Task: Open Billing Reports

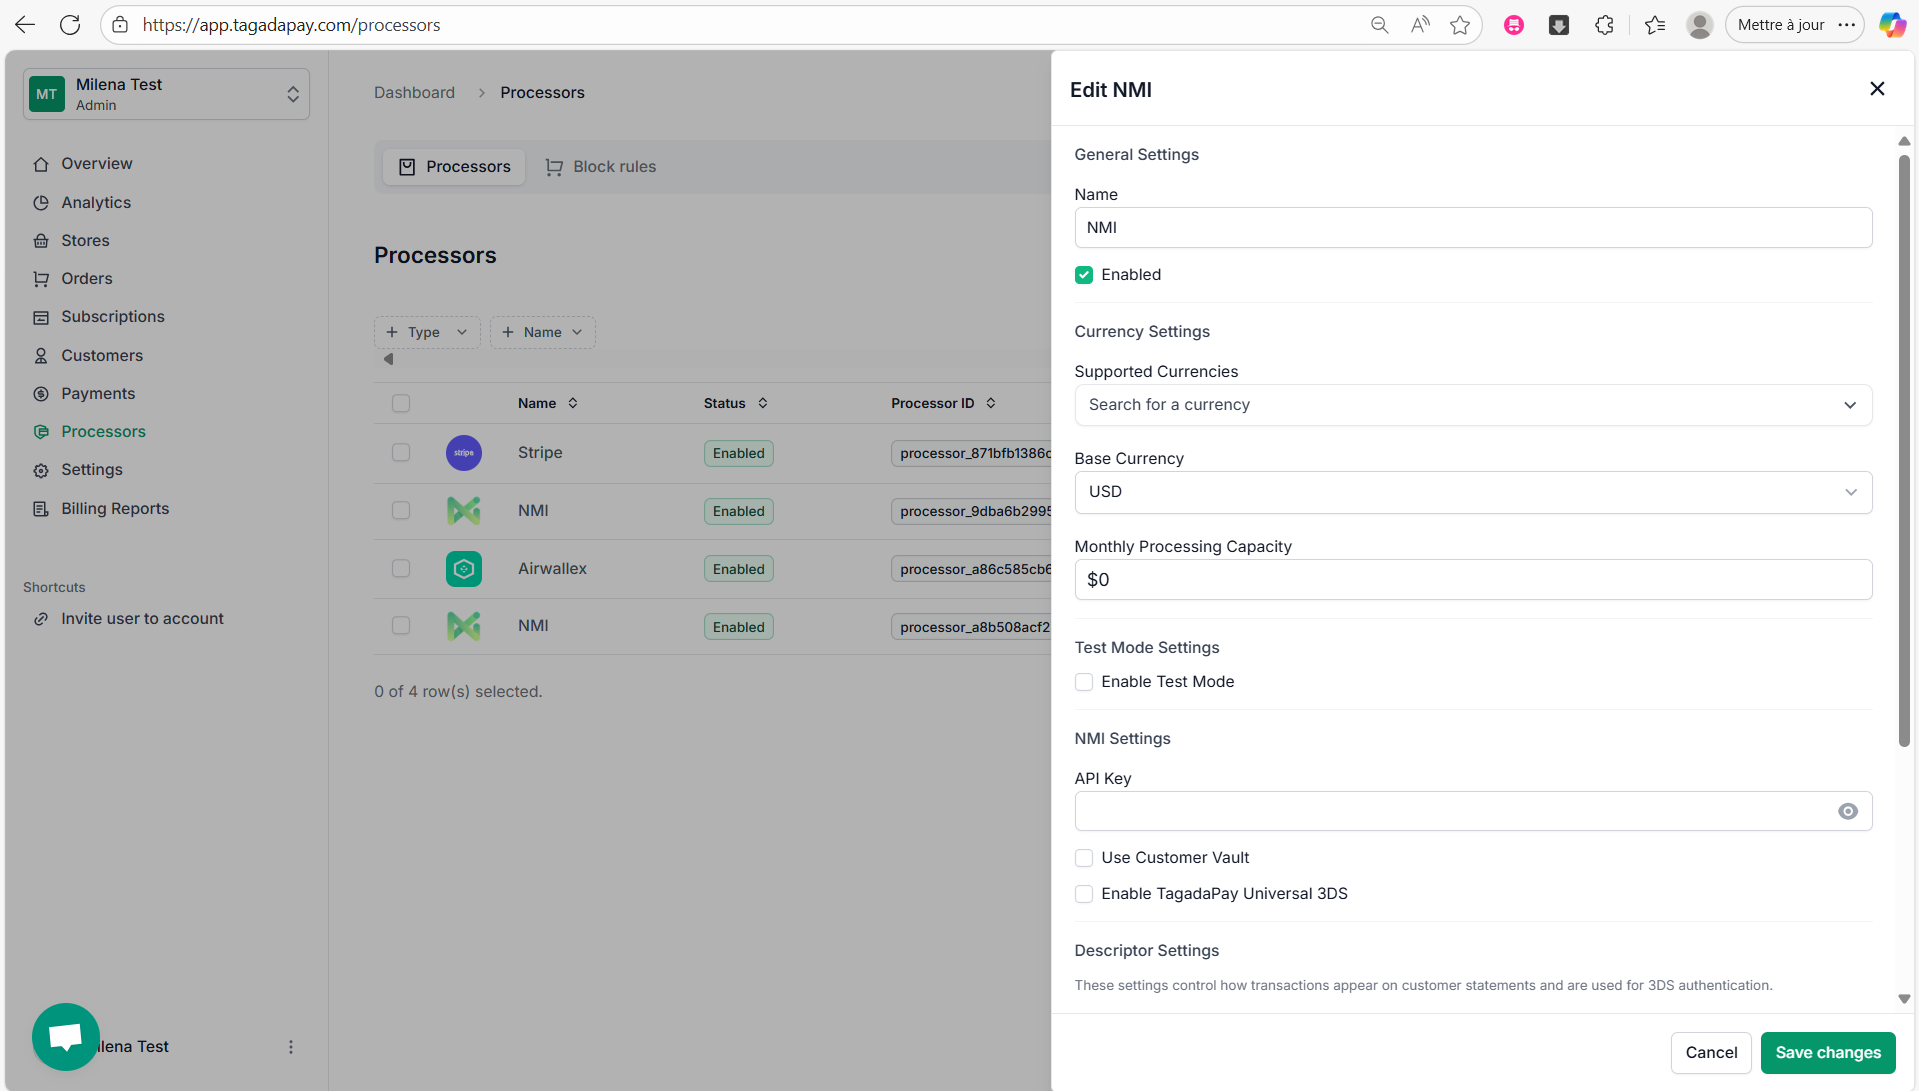Action: click(115, 508)
